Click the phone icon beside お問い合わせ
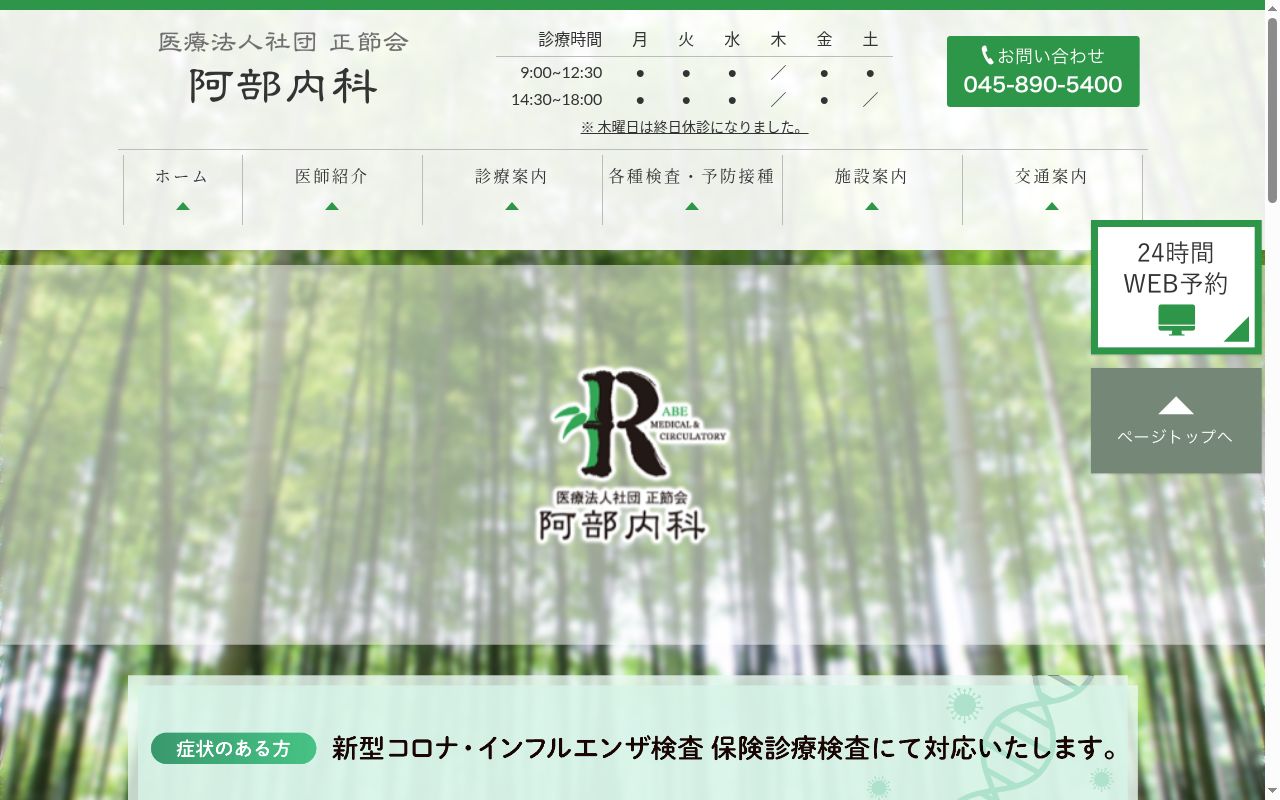Image resolution: width=1280 pixels, height=800 pixels. coord(987,55)
